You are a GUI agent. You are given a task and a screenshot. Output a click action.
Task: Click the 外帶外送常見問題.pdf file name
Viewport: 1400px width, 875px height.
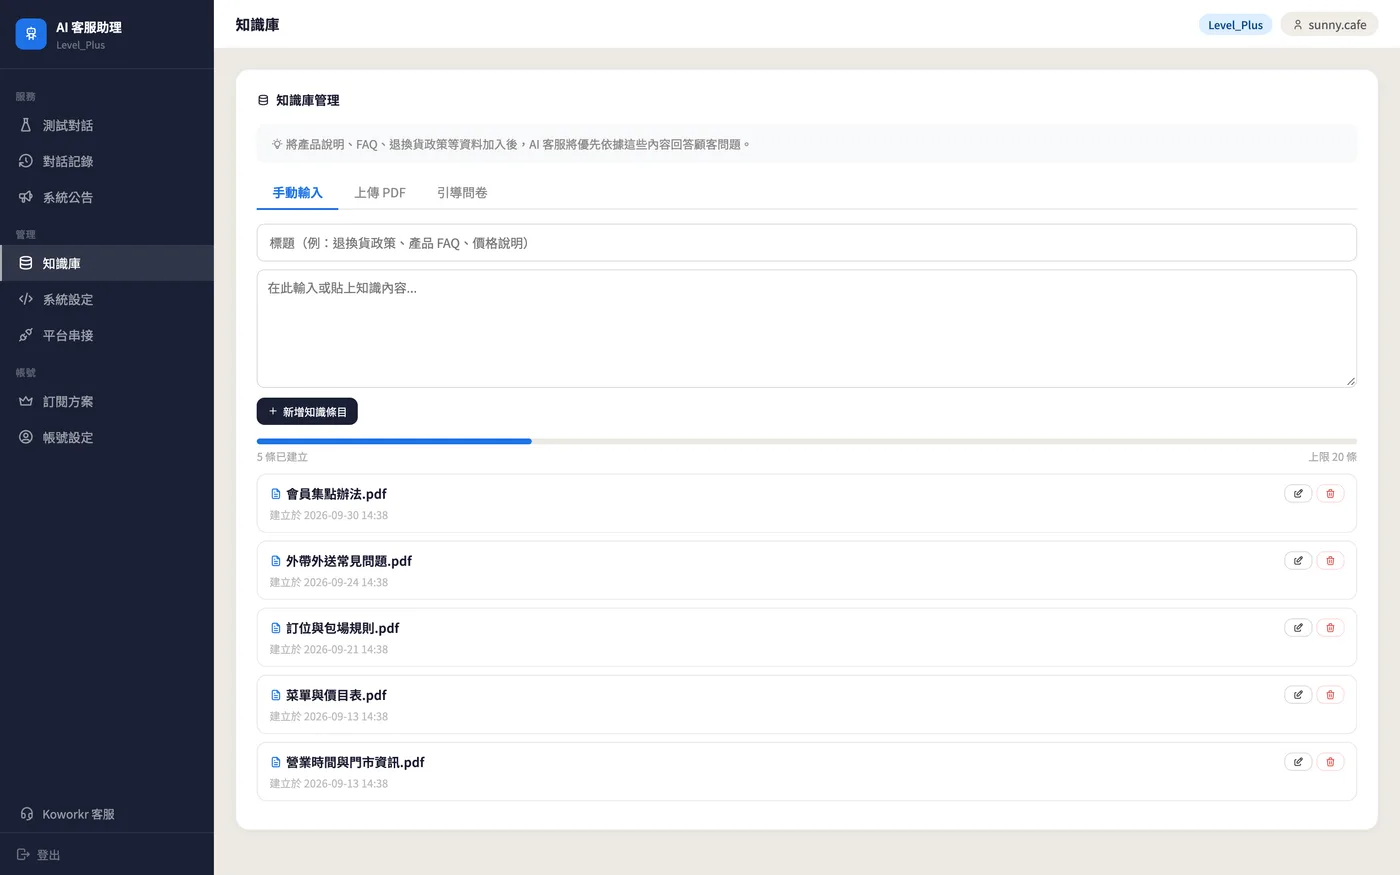pyautogui.click(x=349, y=561)
